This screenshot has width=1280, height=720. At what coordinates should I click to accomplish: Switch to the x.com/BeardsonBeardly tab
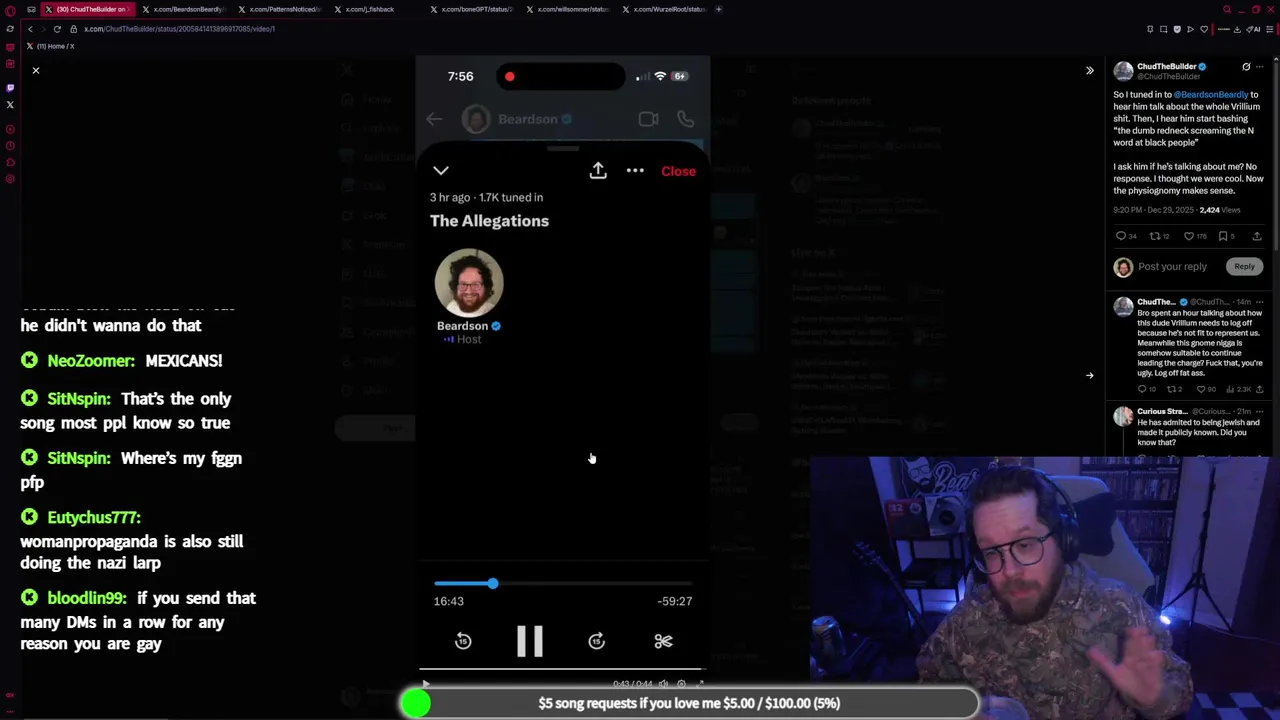click(183, 9)
